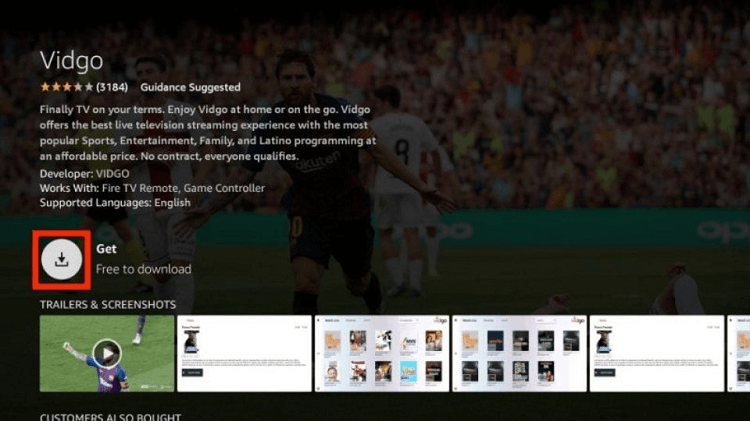Click the Vidgo app title

(x=71, y=61)
